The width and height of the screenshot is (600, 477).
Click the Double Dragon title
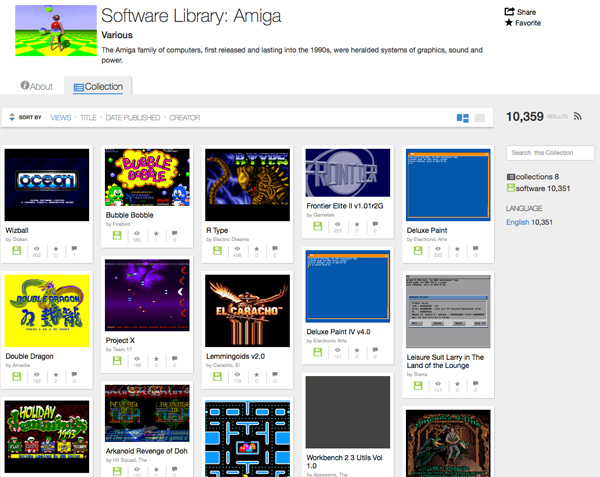[x=29, y=356]
